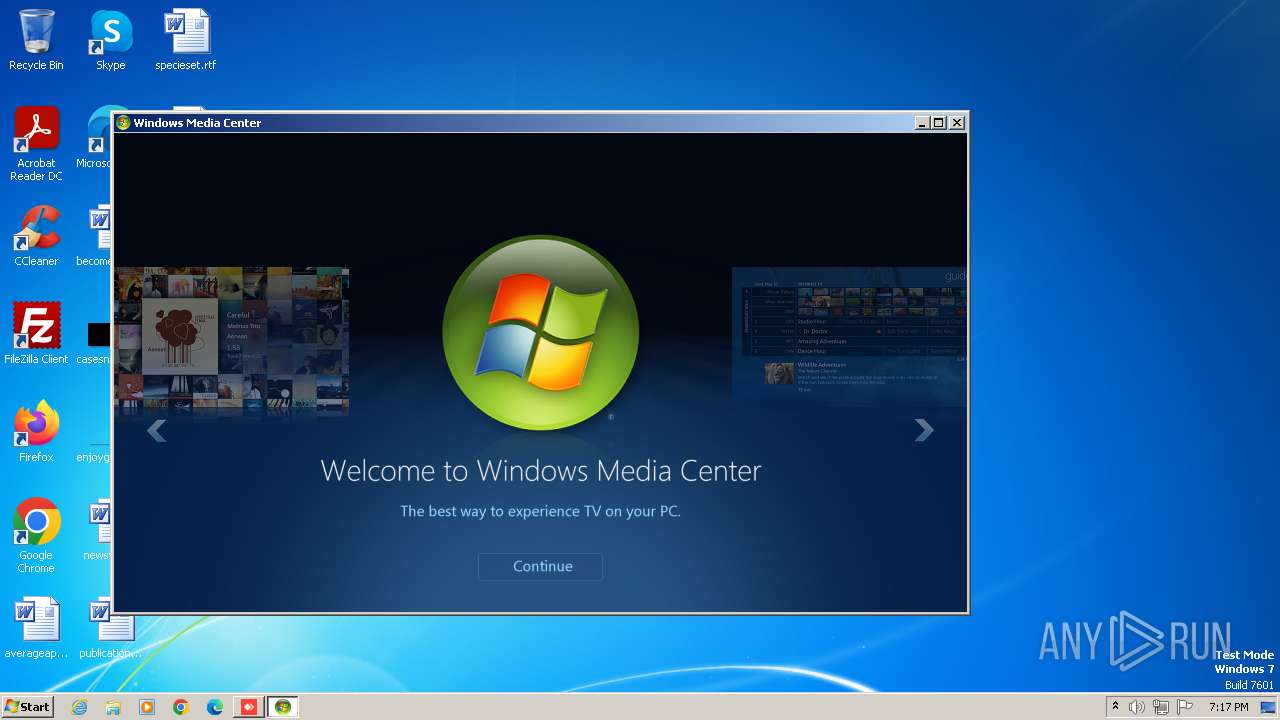1280x720 pixels.
Task: Select the music library album wall preview
Action: click(x=232, y=340)
